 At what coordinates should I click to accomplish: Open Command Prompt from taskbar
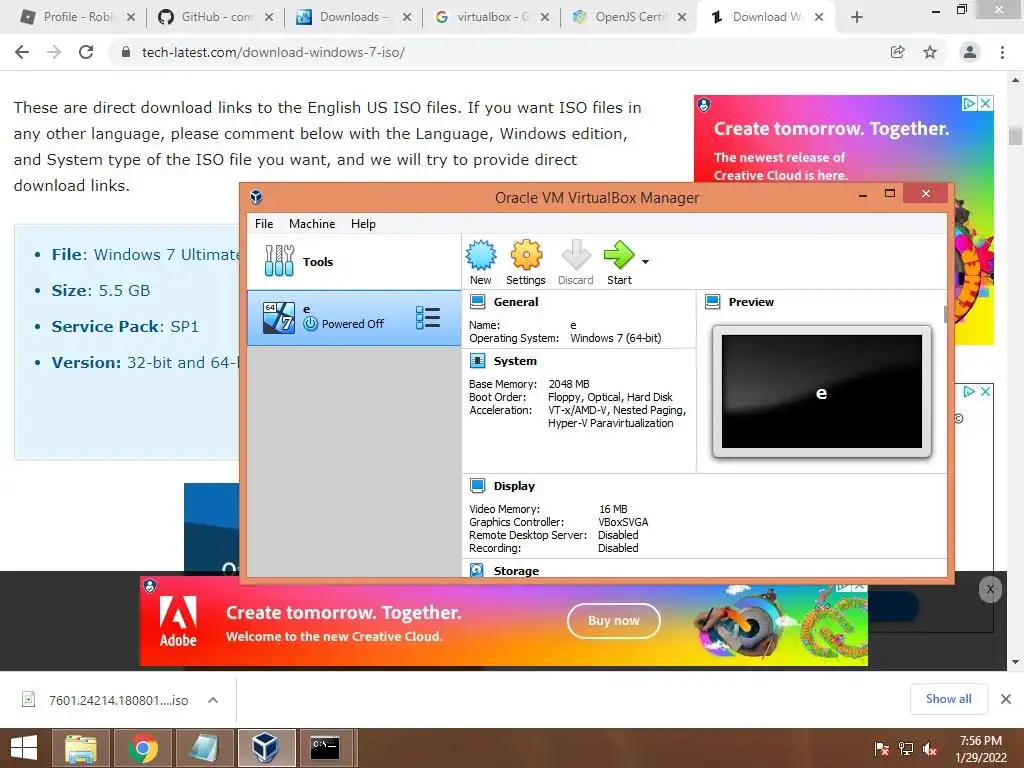pyautogui.click(x=326, y=748)
